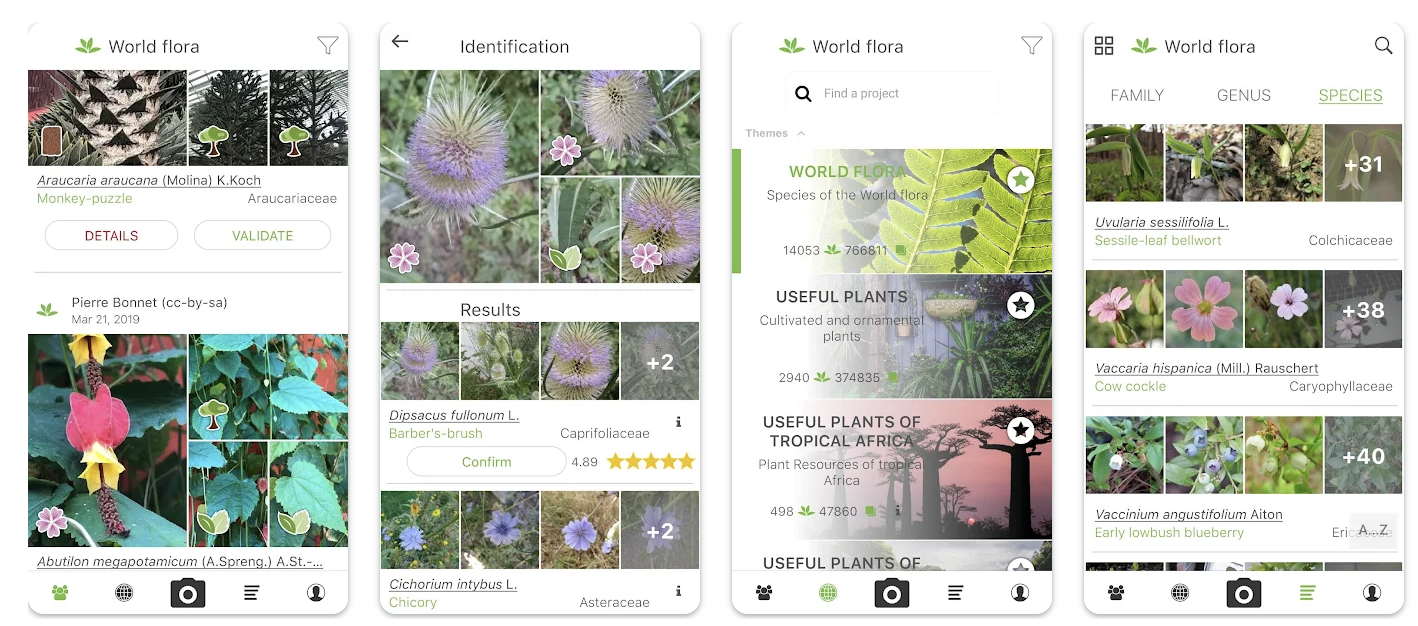Tap the list icon on the Identification screen

point(604,593)
